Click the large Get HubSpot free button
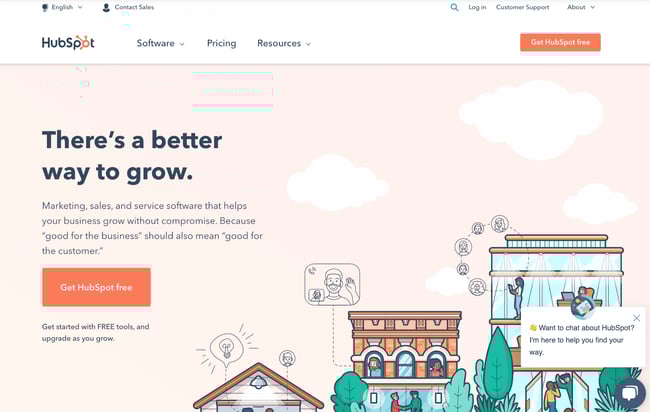Image resolution: width=650 pixels, height=412 pixels. point(96,287)
